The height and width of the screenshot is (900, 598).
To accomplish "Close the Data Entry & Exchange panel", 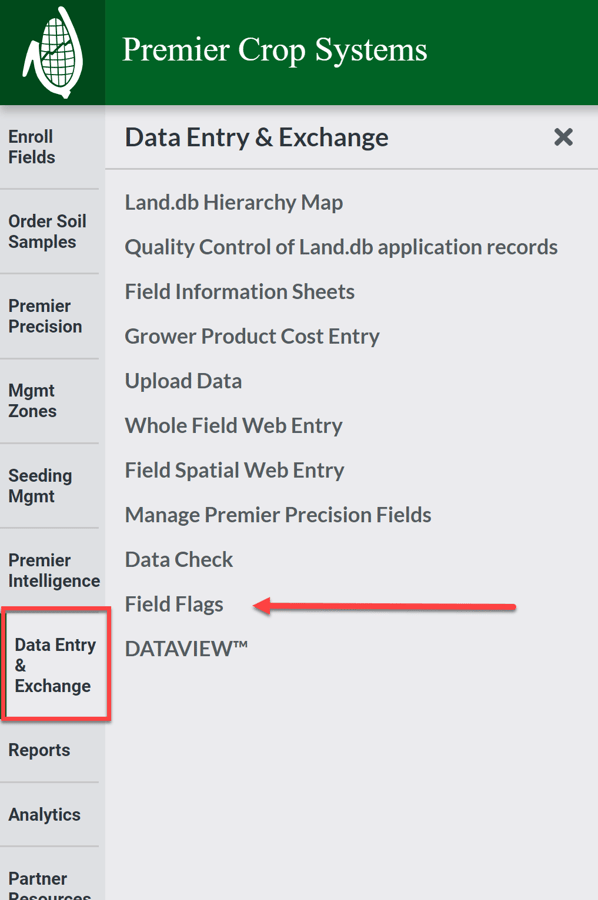I will point(563,138).
